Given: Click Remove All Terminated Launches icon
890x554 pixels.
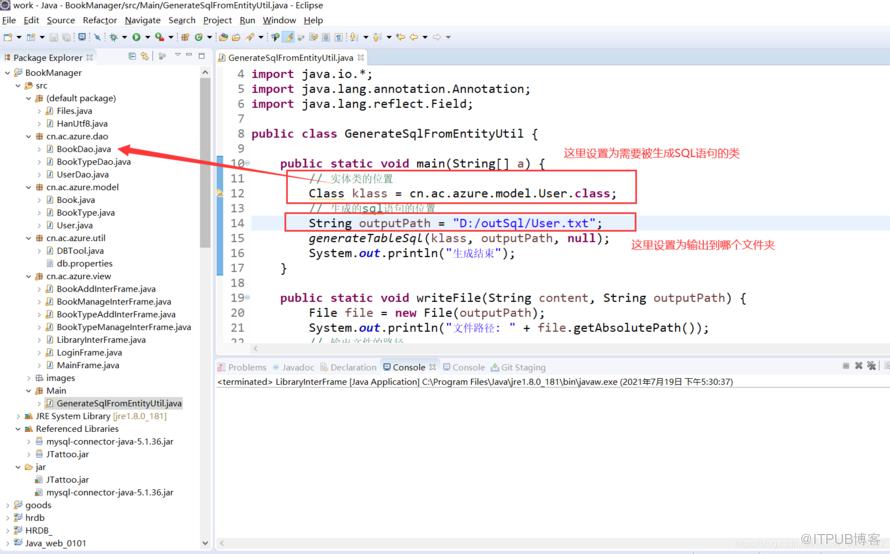Looking at the screenshot, I should 871,366.
